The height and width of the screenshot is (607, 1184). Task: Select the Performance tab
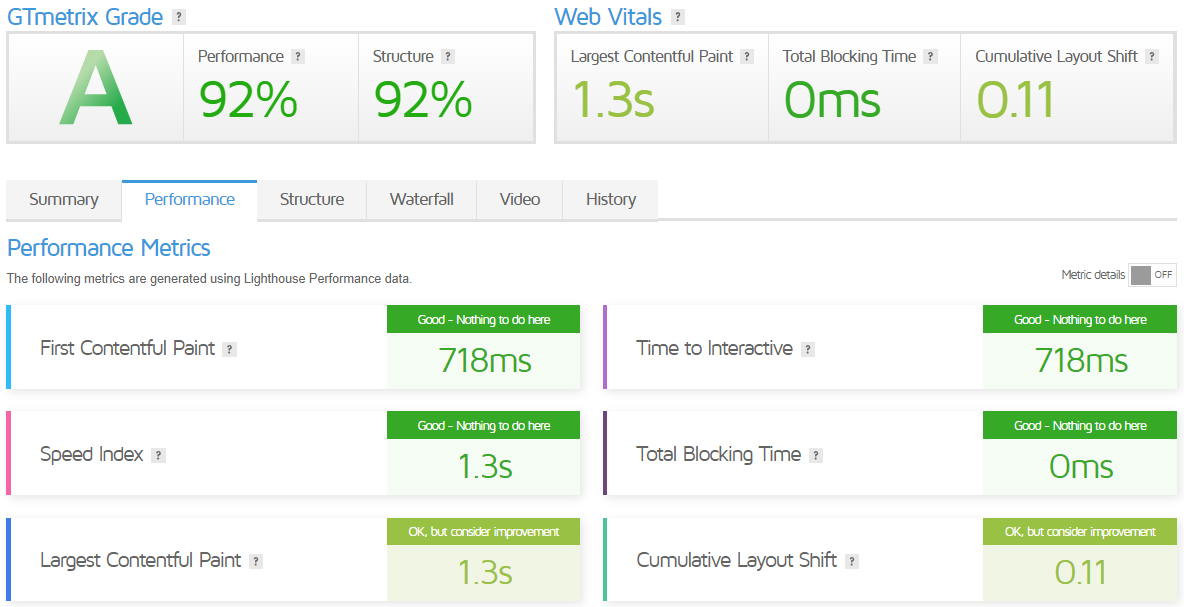tap(190, 200)
